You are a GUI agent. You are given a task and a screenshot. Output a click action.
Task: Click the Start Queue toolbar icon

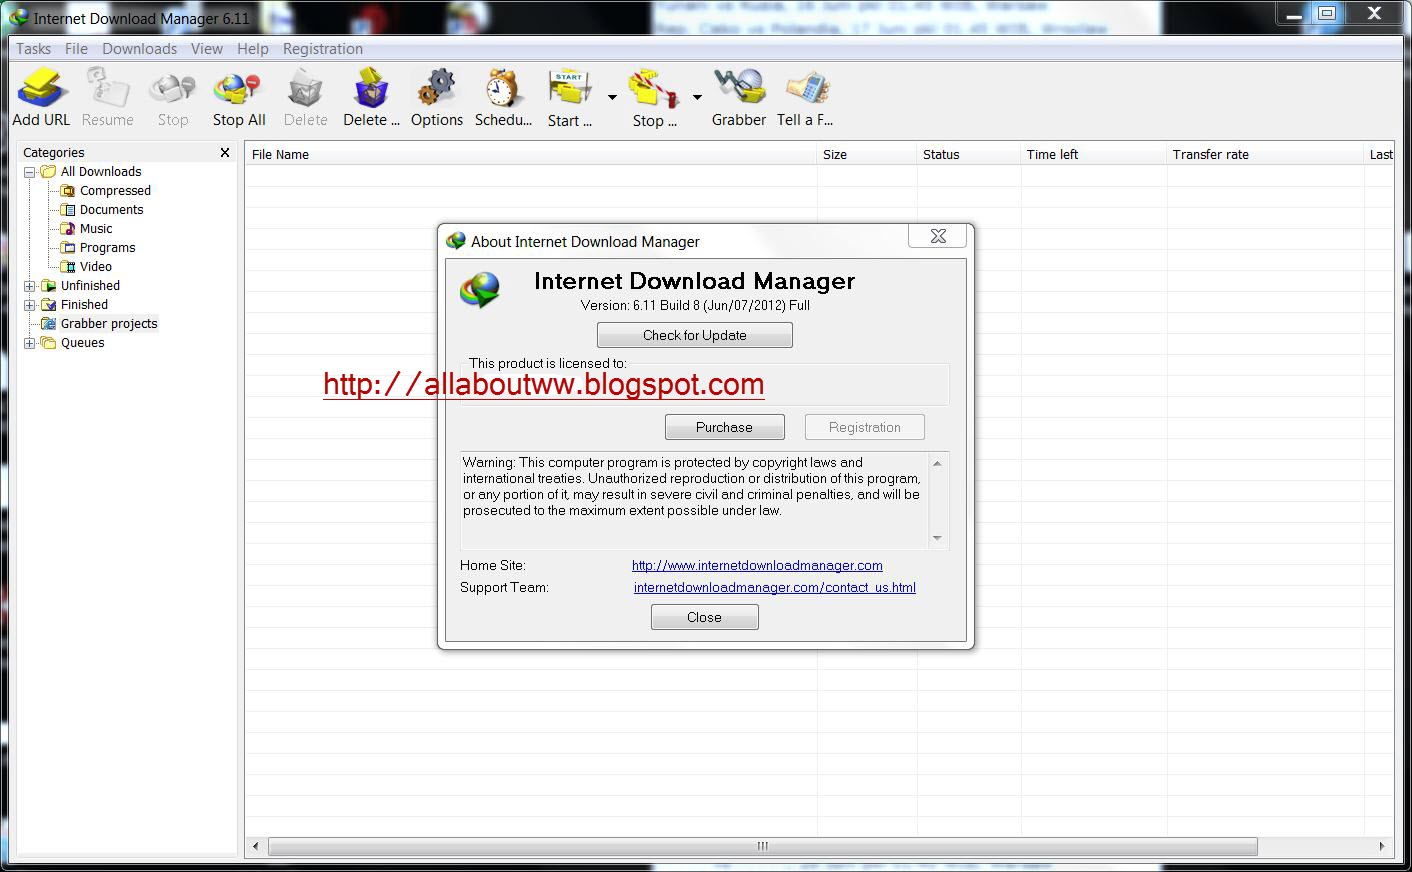pos(569,88)
